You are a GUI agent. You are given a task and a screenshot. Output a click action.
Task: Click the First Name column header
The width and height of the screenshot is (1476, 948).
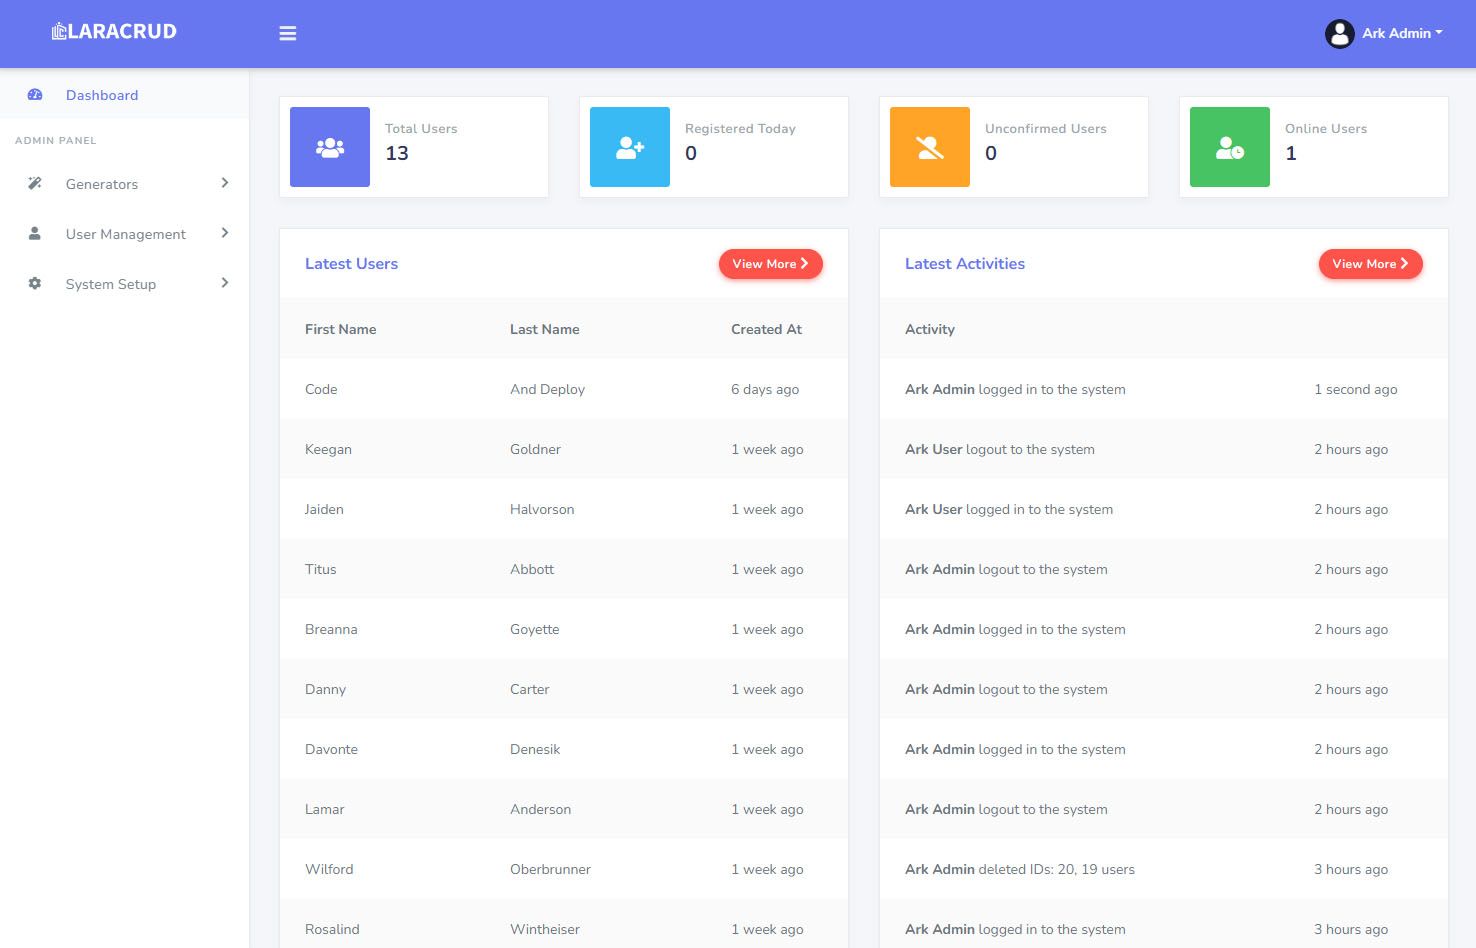click(x=341, y=329)
